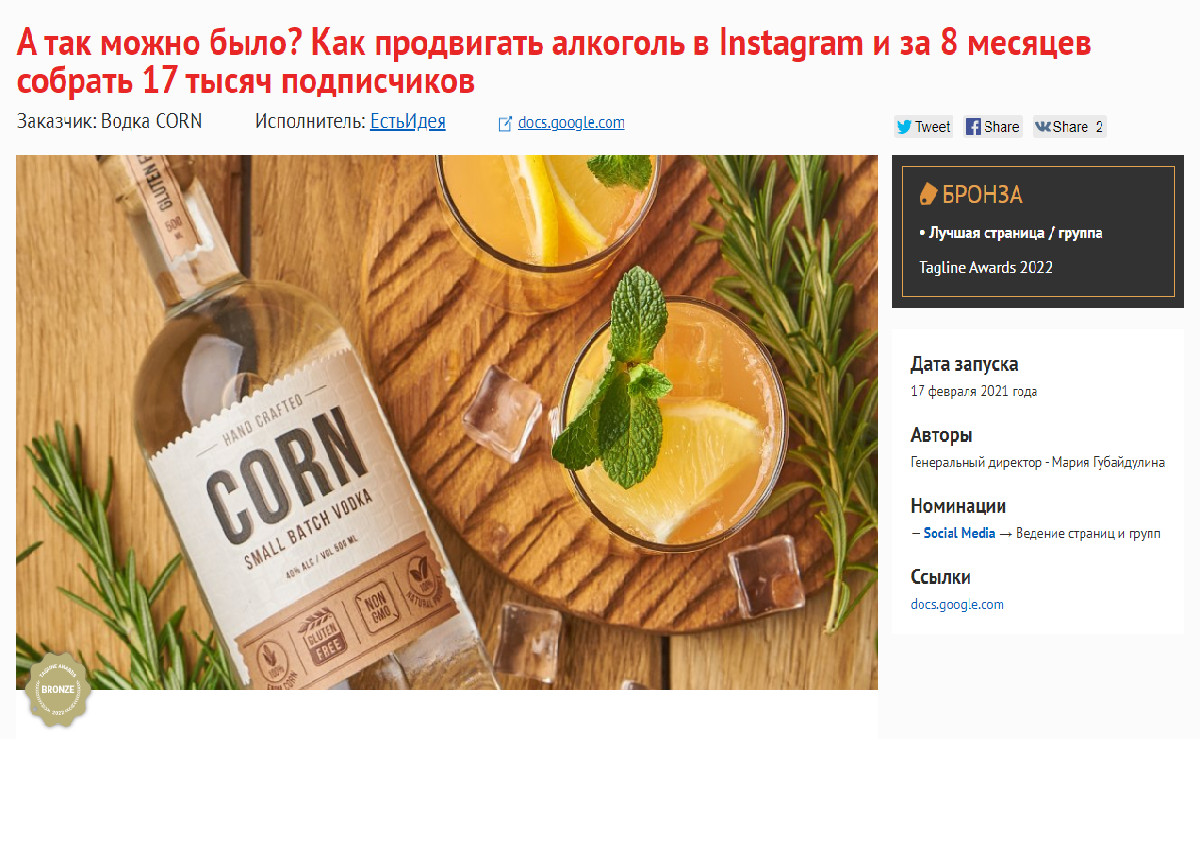The height and width of the screenshot is (848, 1200).
Task: Click the VK share counter showing 2
Action: coord(1098,127)
